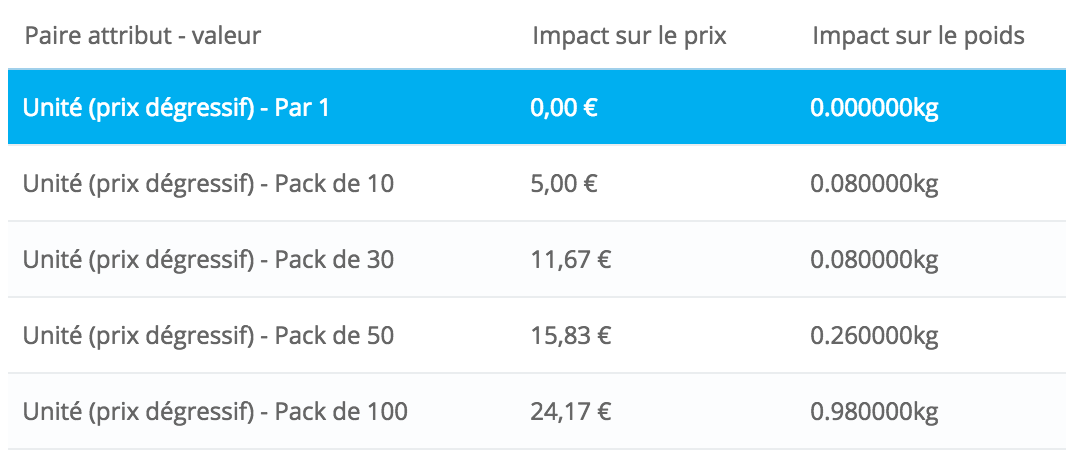1066x464 pixels.
Task: Click the 15,83 € price cell
Action: click(571, 336)
